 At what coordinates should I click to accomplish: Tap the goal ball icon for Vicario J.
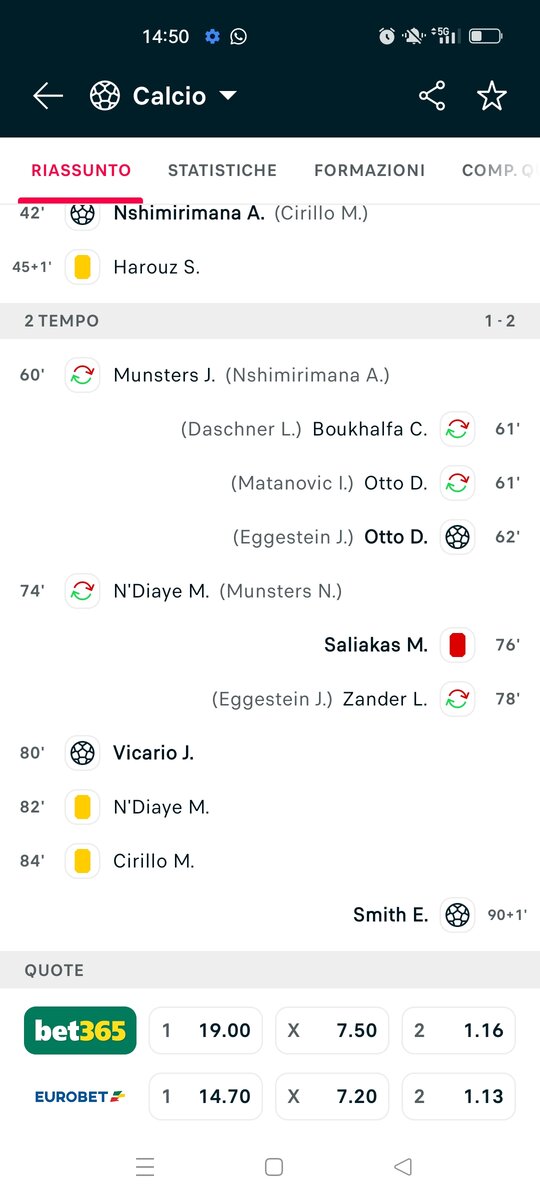click(83, 753)
